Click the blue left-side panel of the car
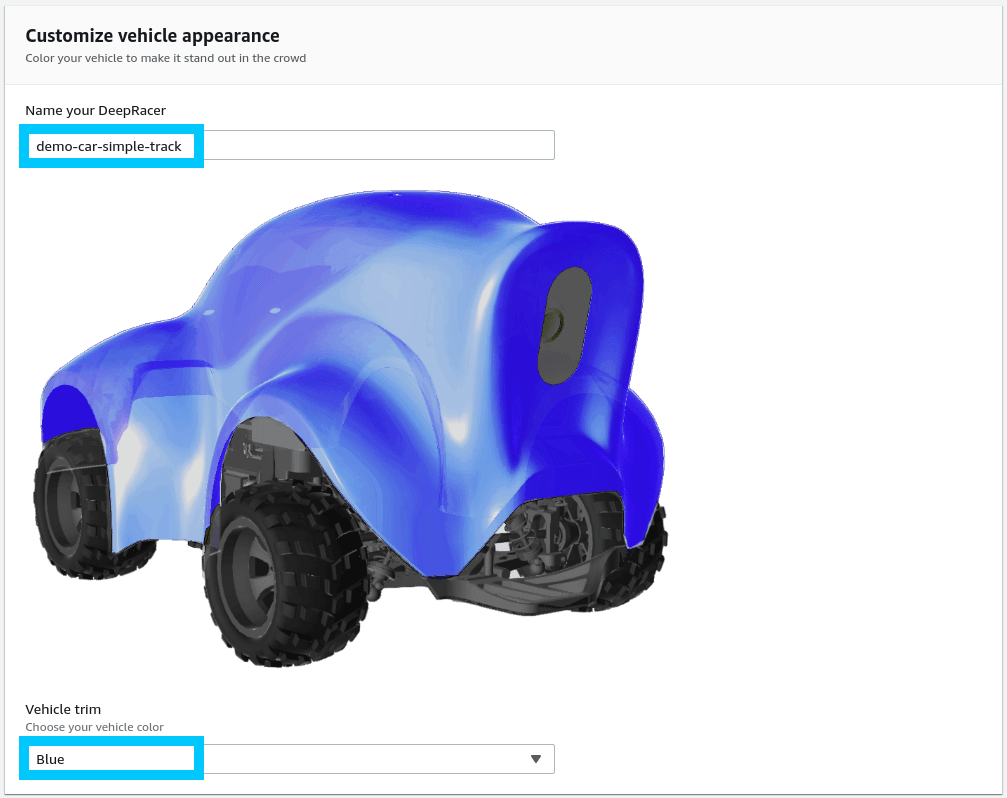The width and height of the screenshot is (1007, 798). [x=150, y=440]
